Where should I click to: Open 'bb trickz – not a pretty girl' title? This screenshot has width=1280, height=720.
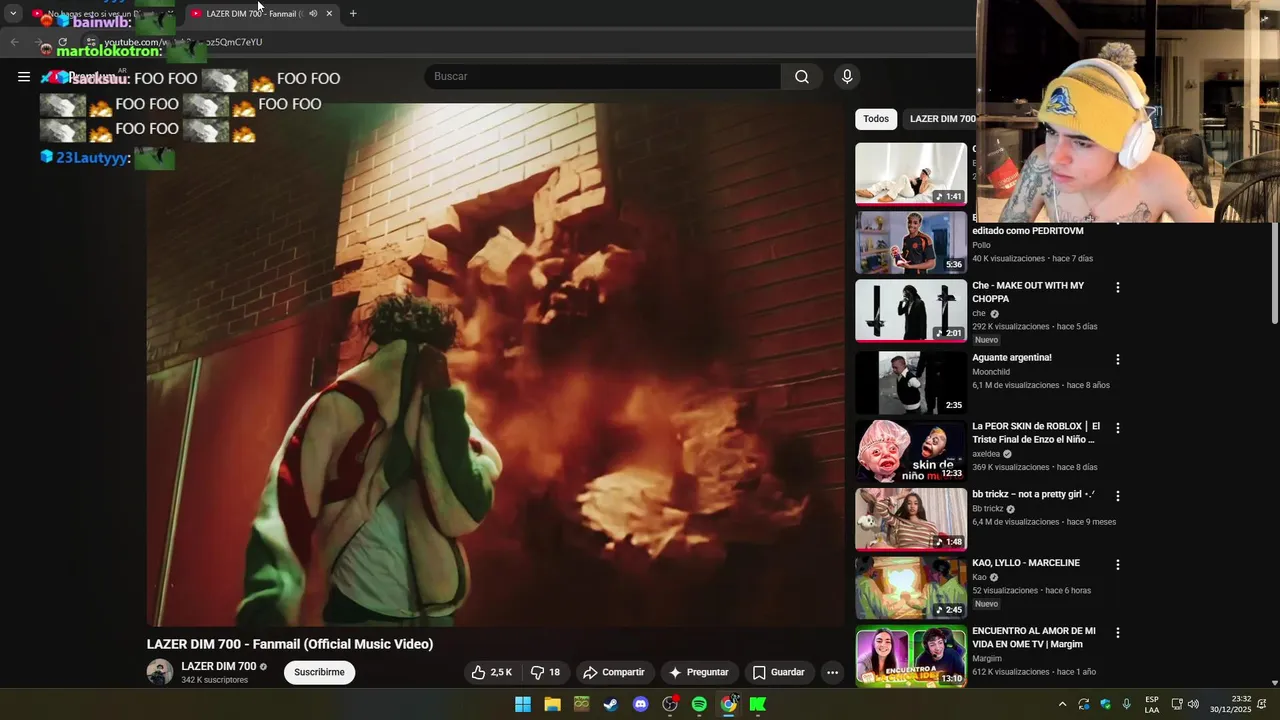[1033, 495]
